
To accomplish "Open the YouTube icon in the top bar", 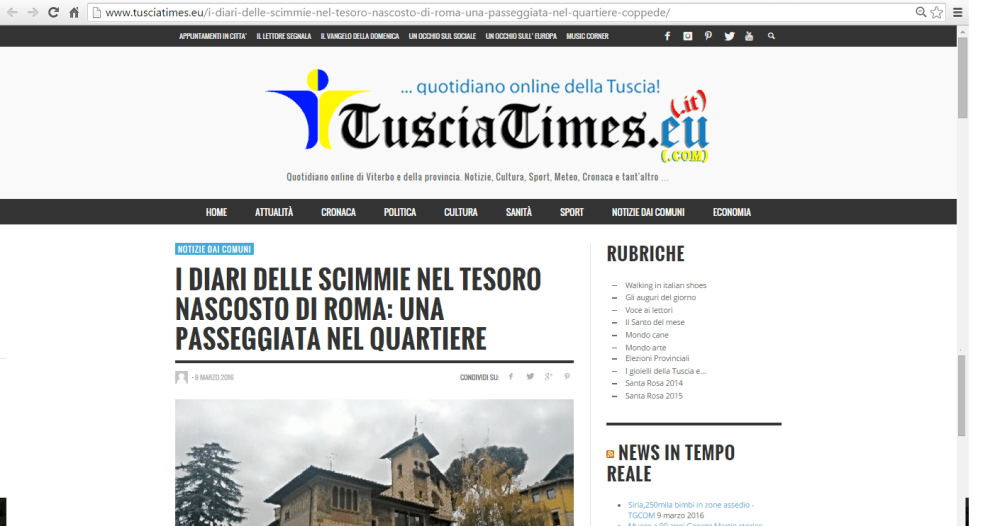I will (749, 36).
